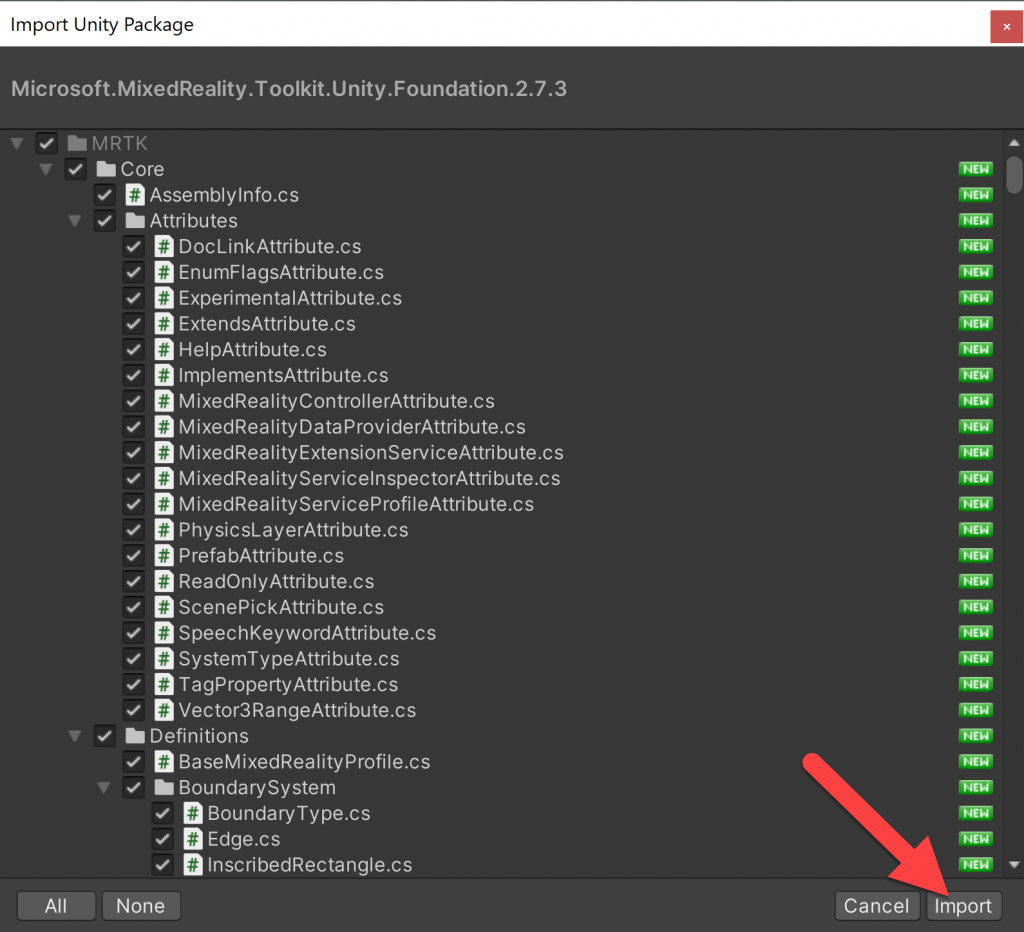Click the MixedRealityDataProviderAttribute.cs script icon

click(164, 427)
